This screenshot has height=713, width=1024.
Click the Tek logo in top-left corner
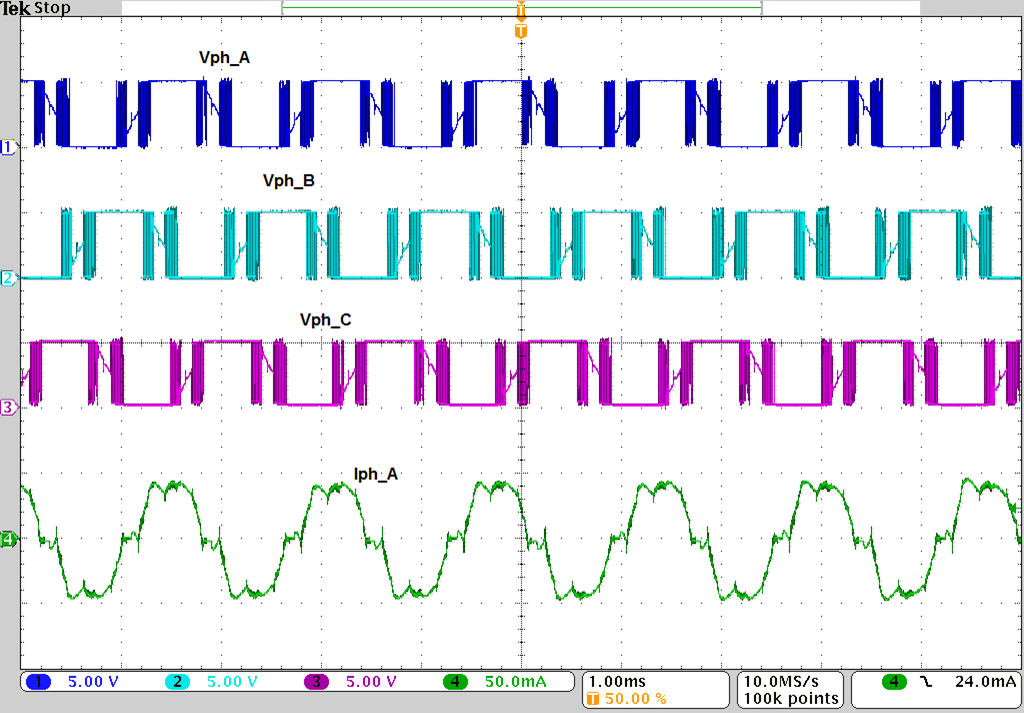click(x=15, y=8)
